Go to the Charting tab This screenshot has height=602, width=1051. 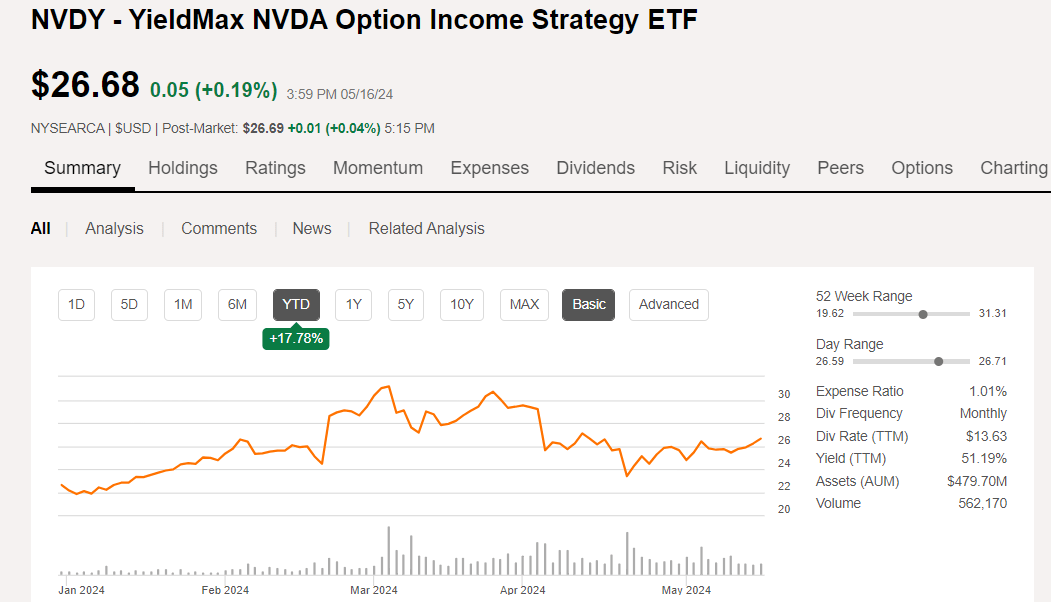(x=1013, y=168)
